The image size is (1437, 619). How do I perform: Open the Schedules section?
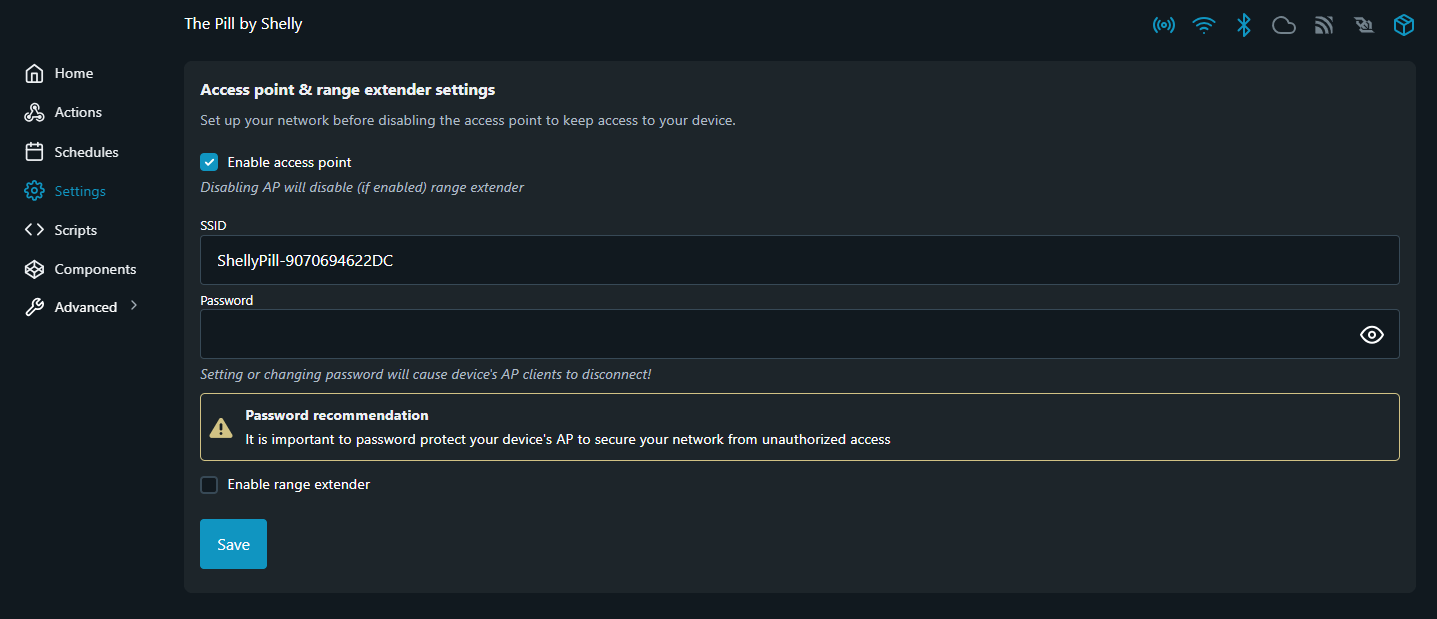[x=86, y=152]
